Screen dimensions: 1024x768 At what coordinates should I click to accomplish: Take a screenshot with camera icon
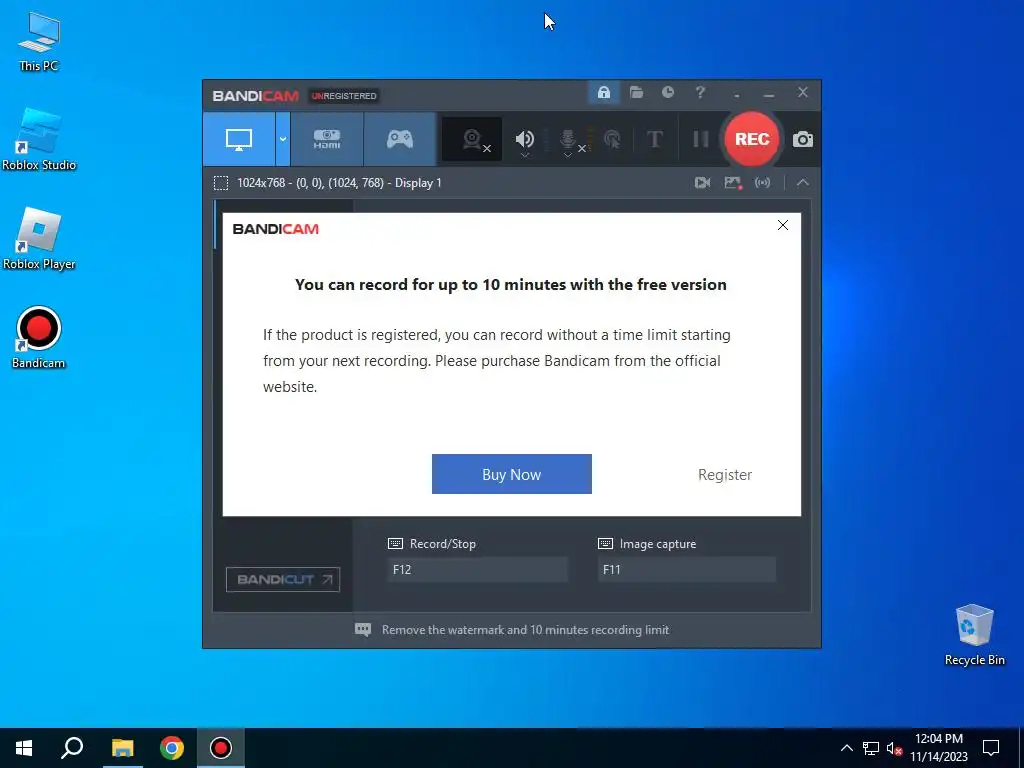803,139
